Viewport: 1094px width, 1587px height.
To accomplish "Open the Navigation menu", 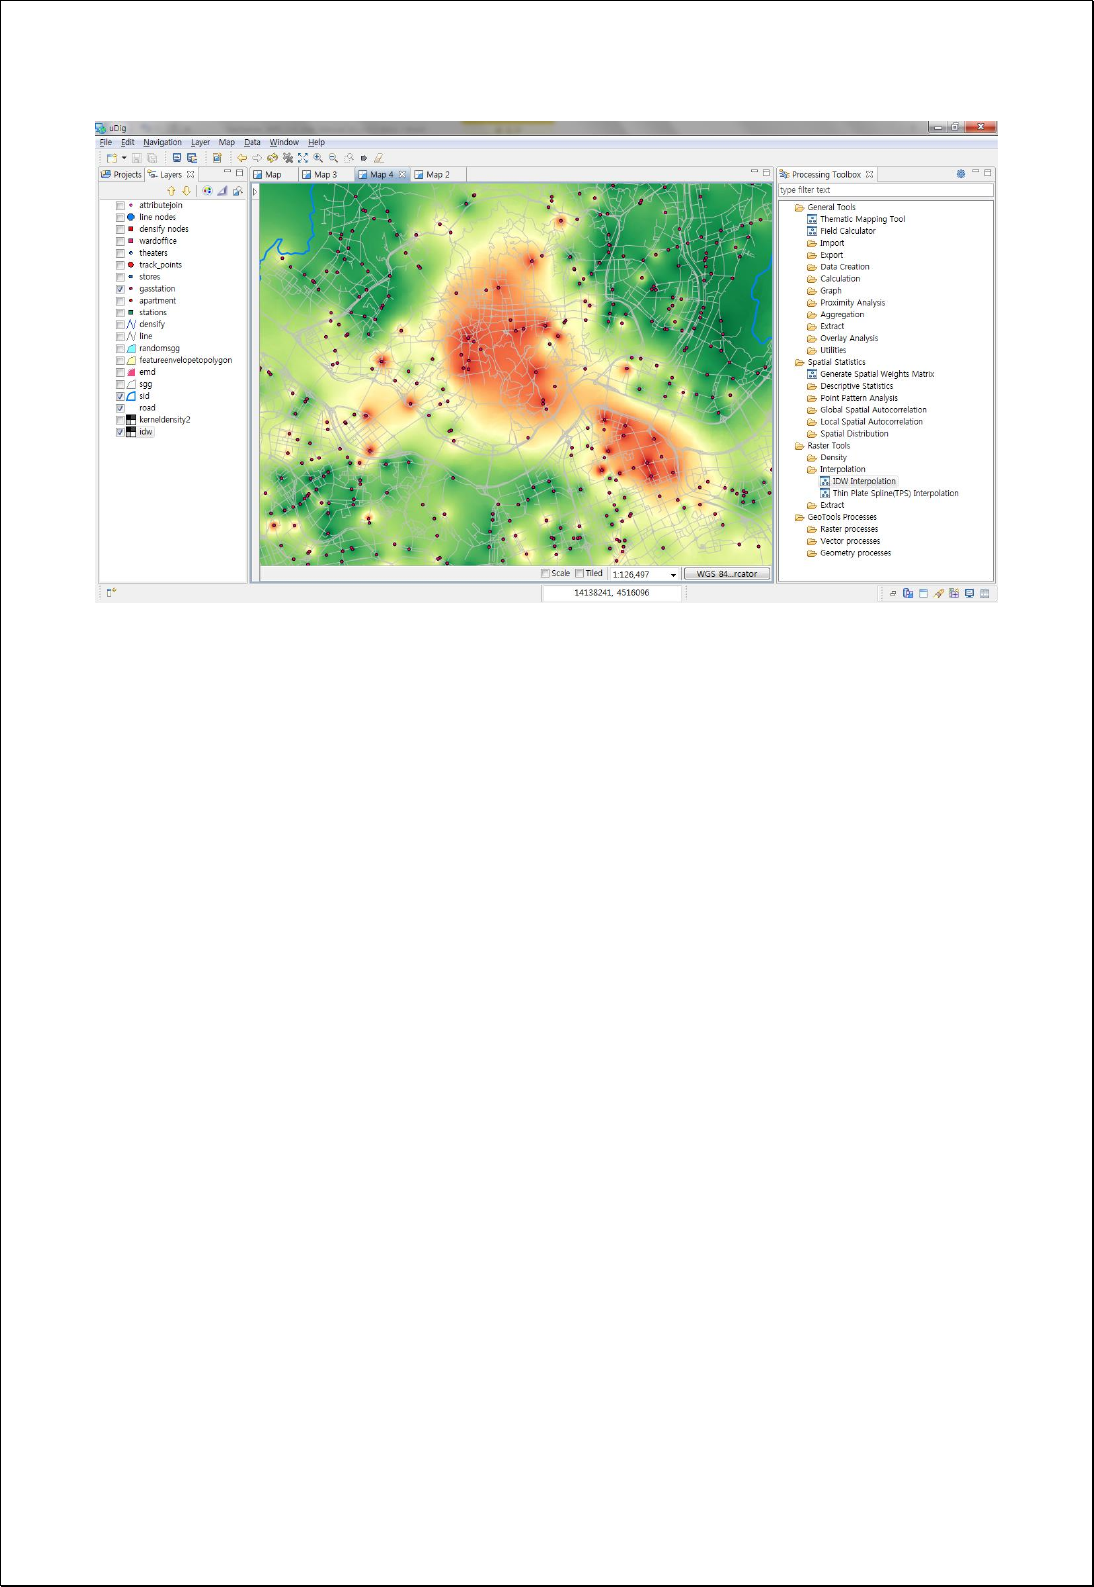I will click(162, 143).
